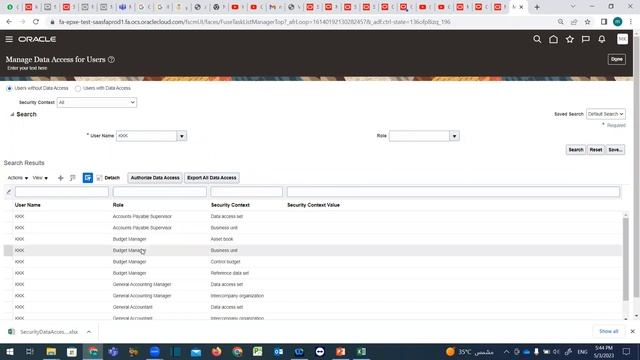Show hidden system tray icons
This screenshot has height=360, width=640.
click(x=506, y=351)
